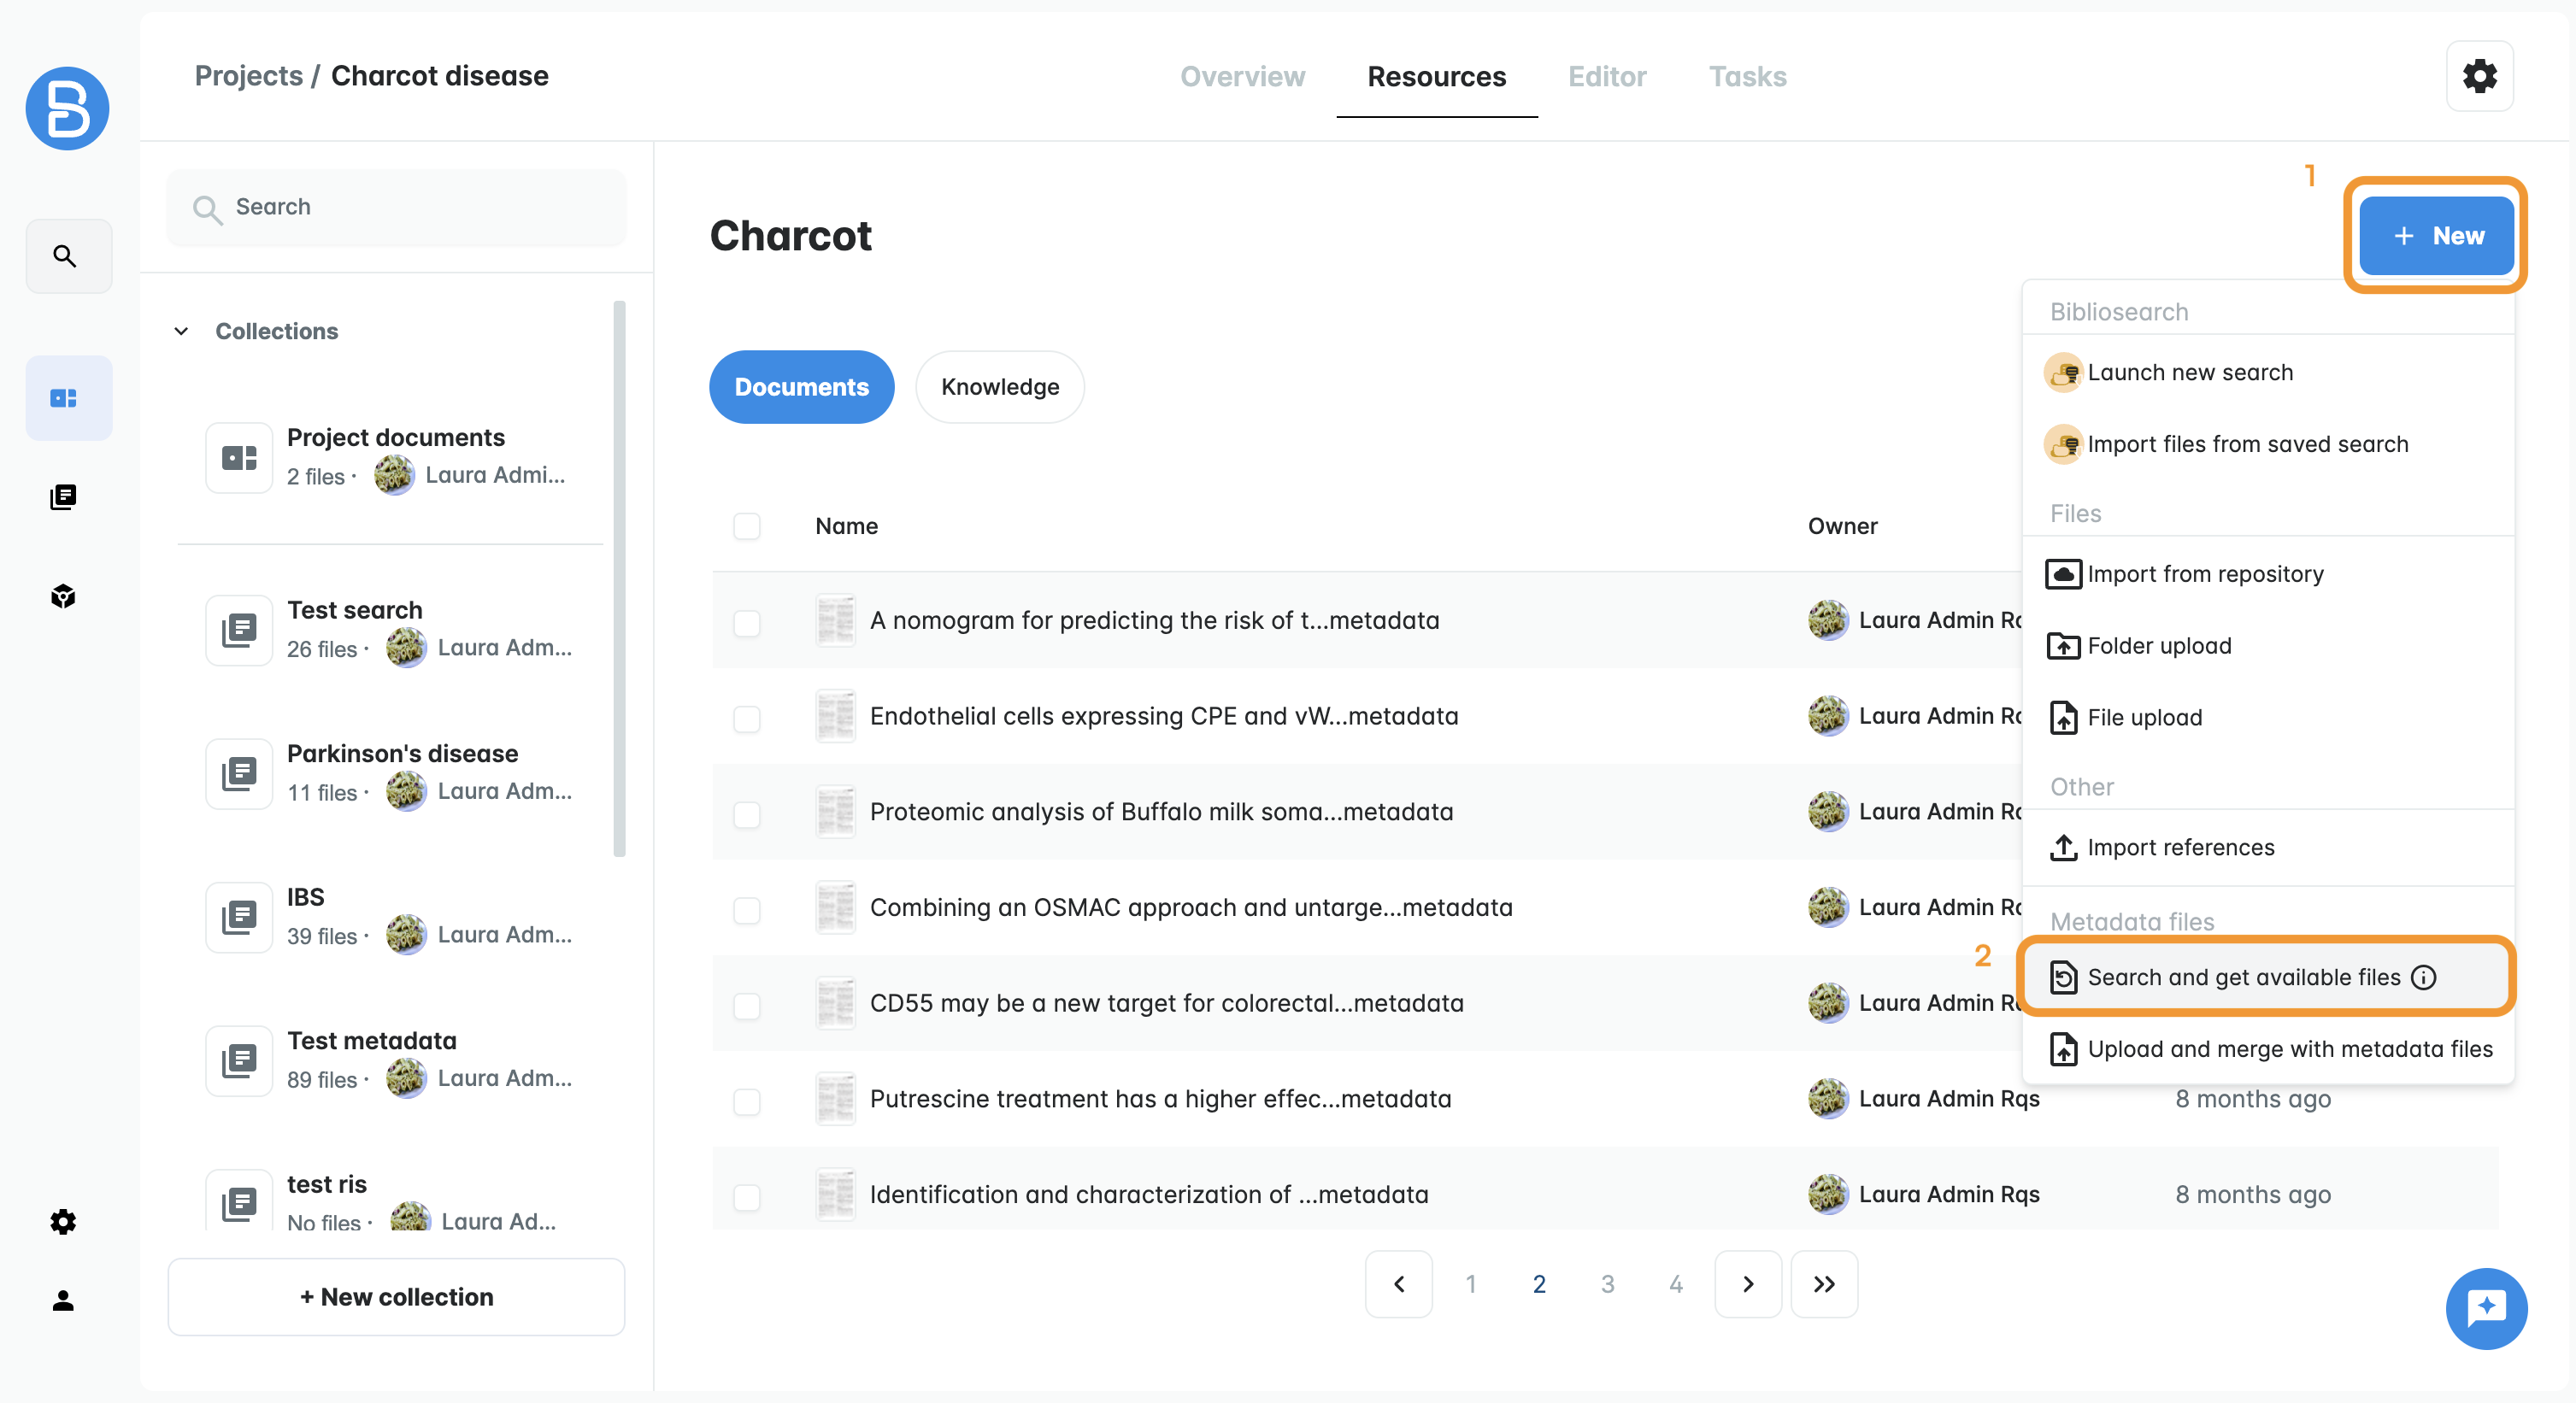The image size is (2576, 1403).
Task: Click the user profile icon in sidebar
Action: (63, 1300)
